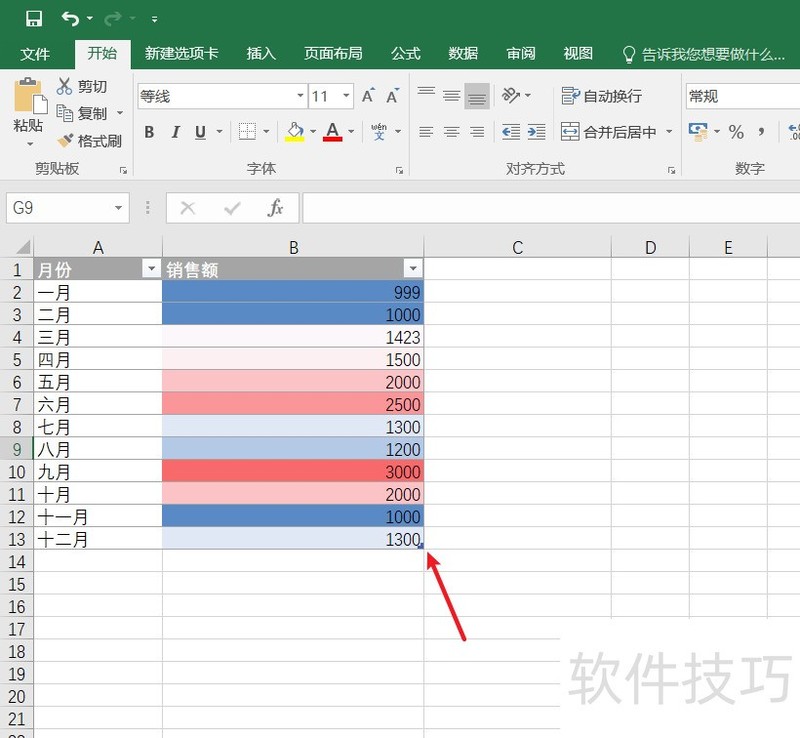Click the Name Box showing G9
This screenshot has height=738, width=800.
coord(60,207)
